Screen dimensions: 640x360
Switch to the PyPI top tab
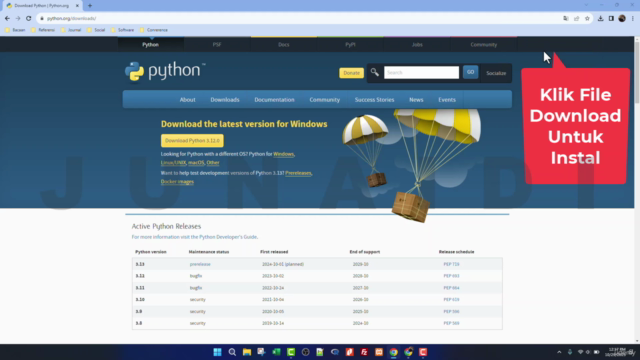350,44
